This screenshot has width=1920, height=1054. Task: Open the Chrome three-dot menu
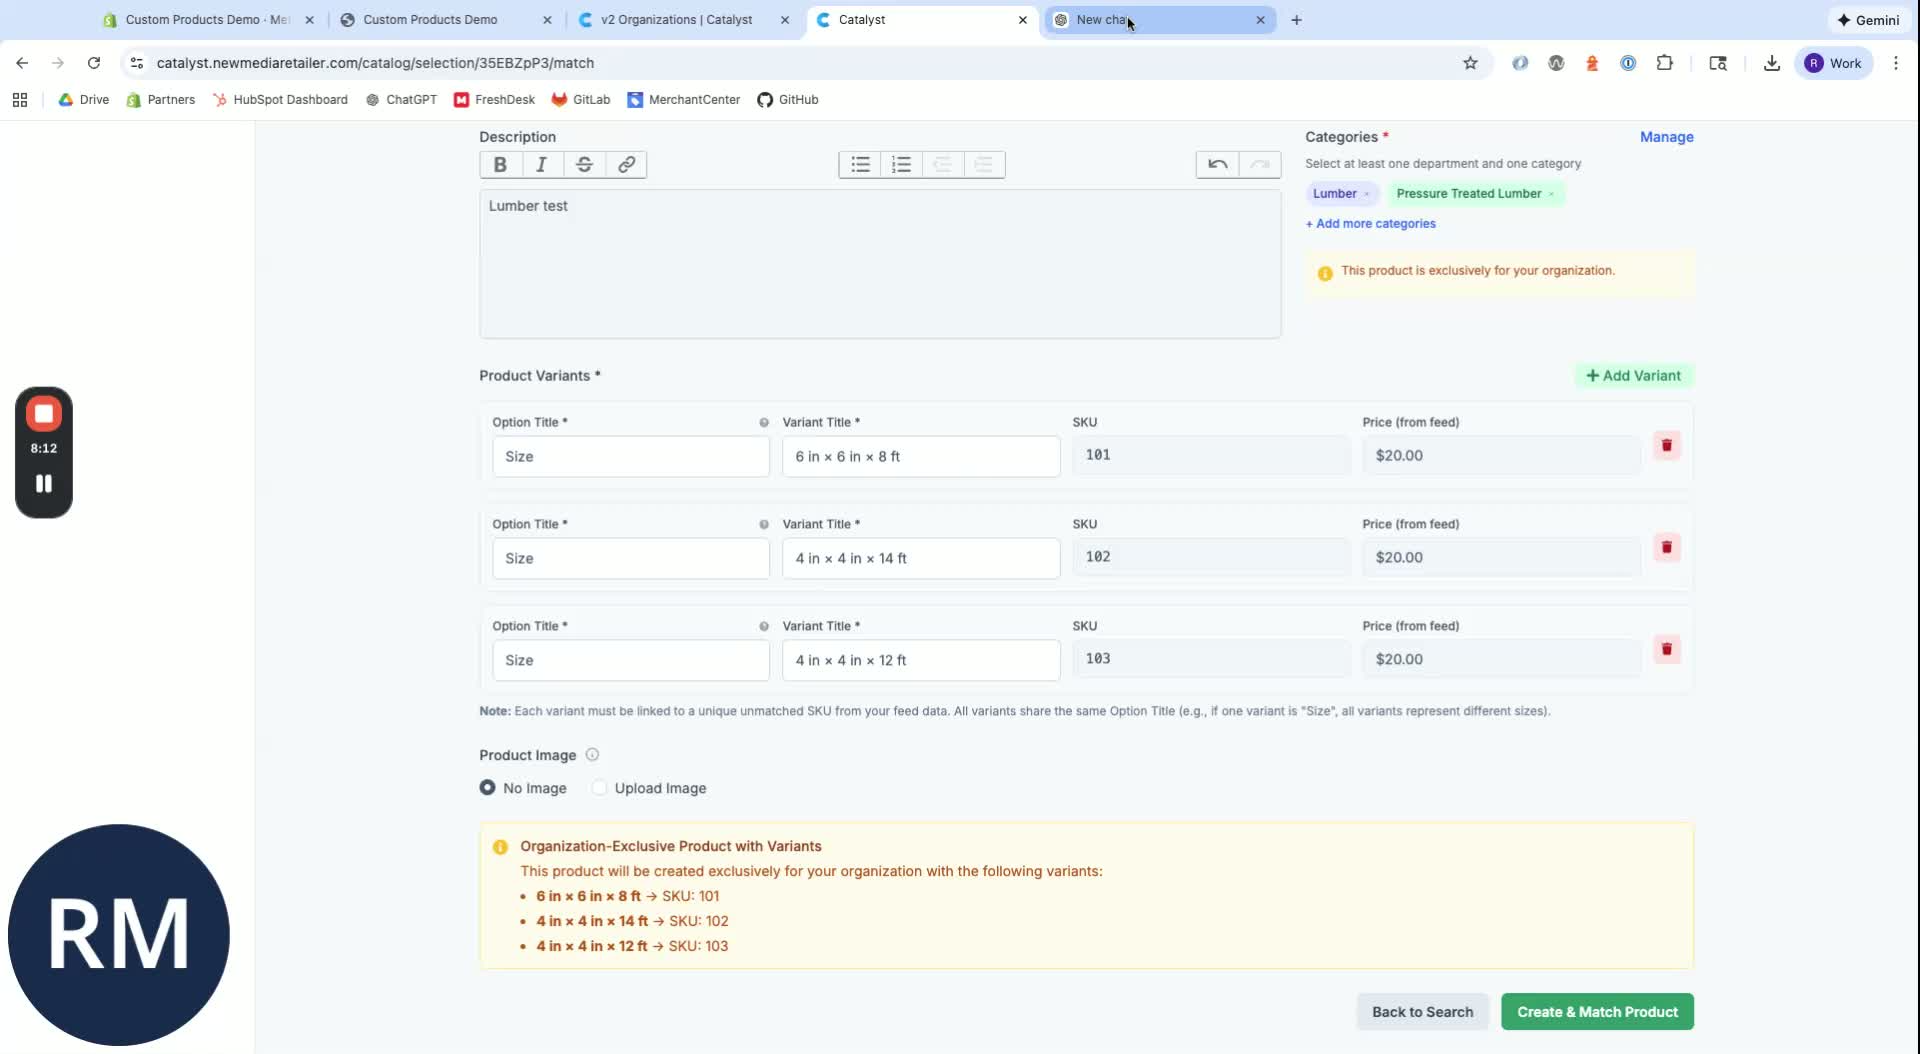pos(1896,63)
